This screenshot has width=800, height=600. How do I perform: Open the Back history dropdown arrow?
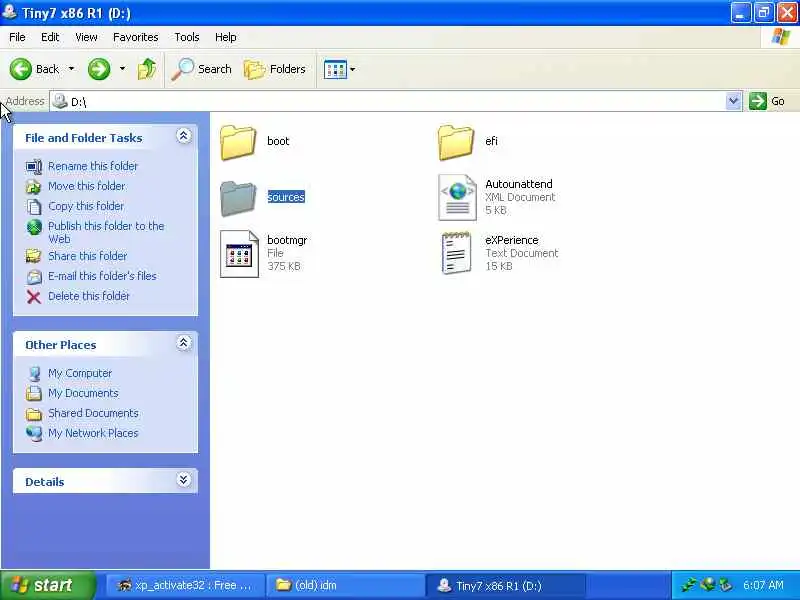click(x=71, y=69)
